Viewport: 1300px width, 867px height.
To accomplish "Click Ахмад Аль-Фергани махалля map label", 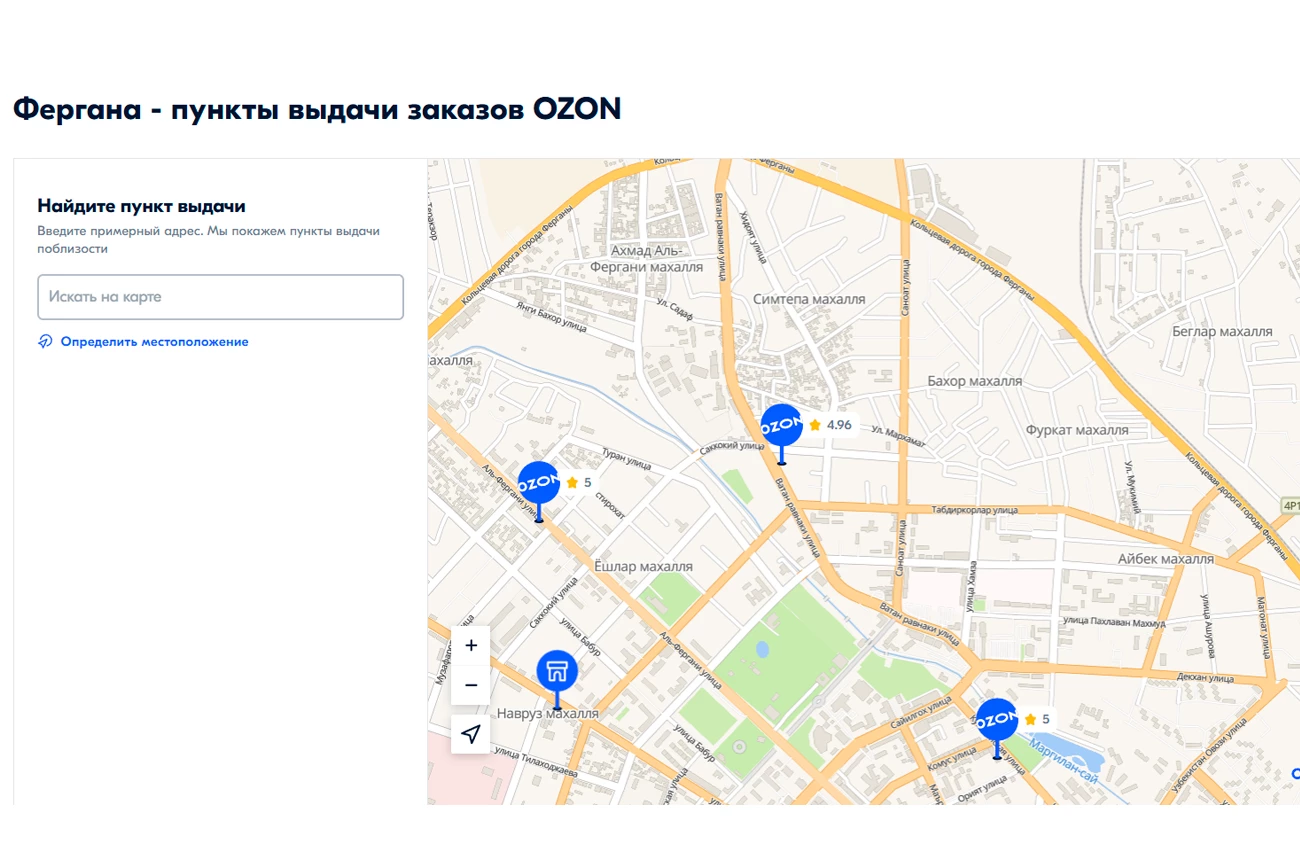I will (x=646, y=259).
